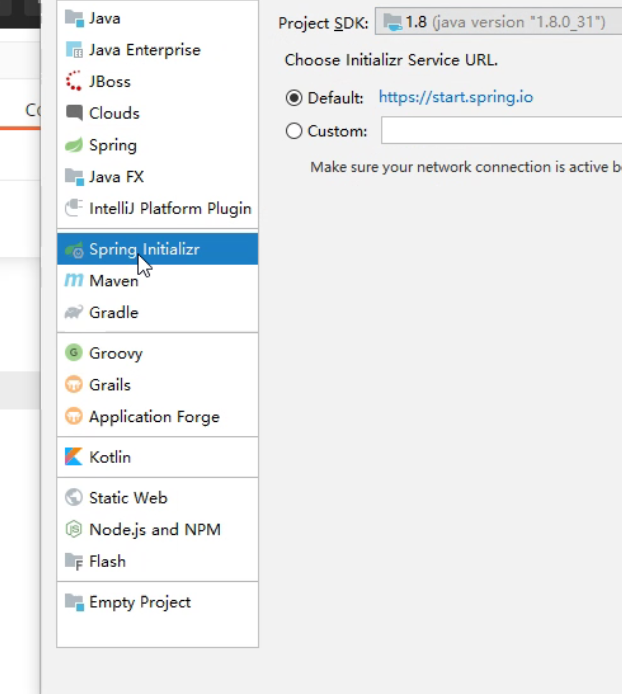Click the blue Maven m icon
622x694 pixels.
tap(74, 280)
